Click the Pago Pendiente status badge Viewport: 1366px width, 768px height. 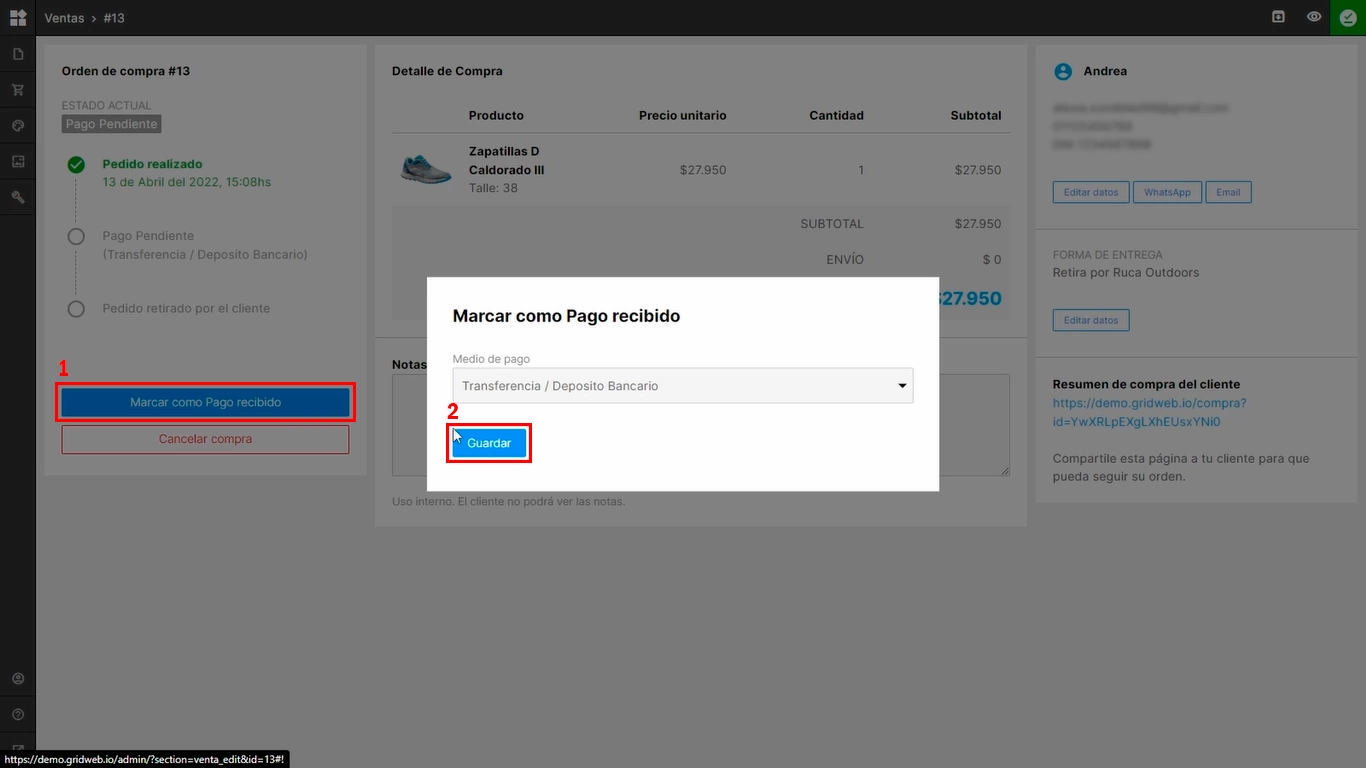click(x=112, y=124)
